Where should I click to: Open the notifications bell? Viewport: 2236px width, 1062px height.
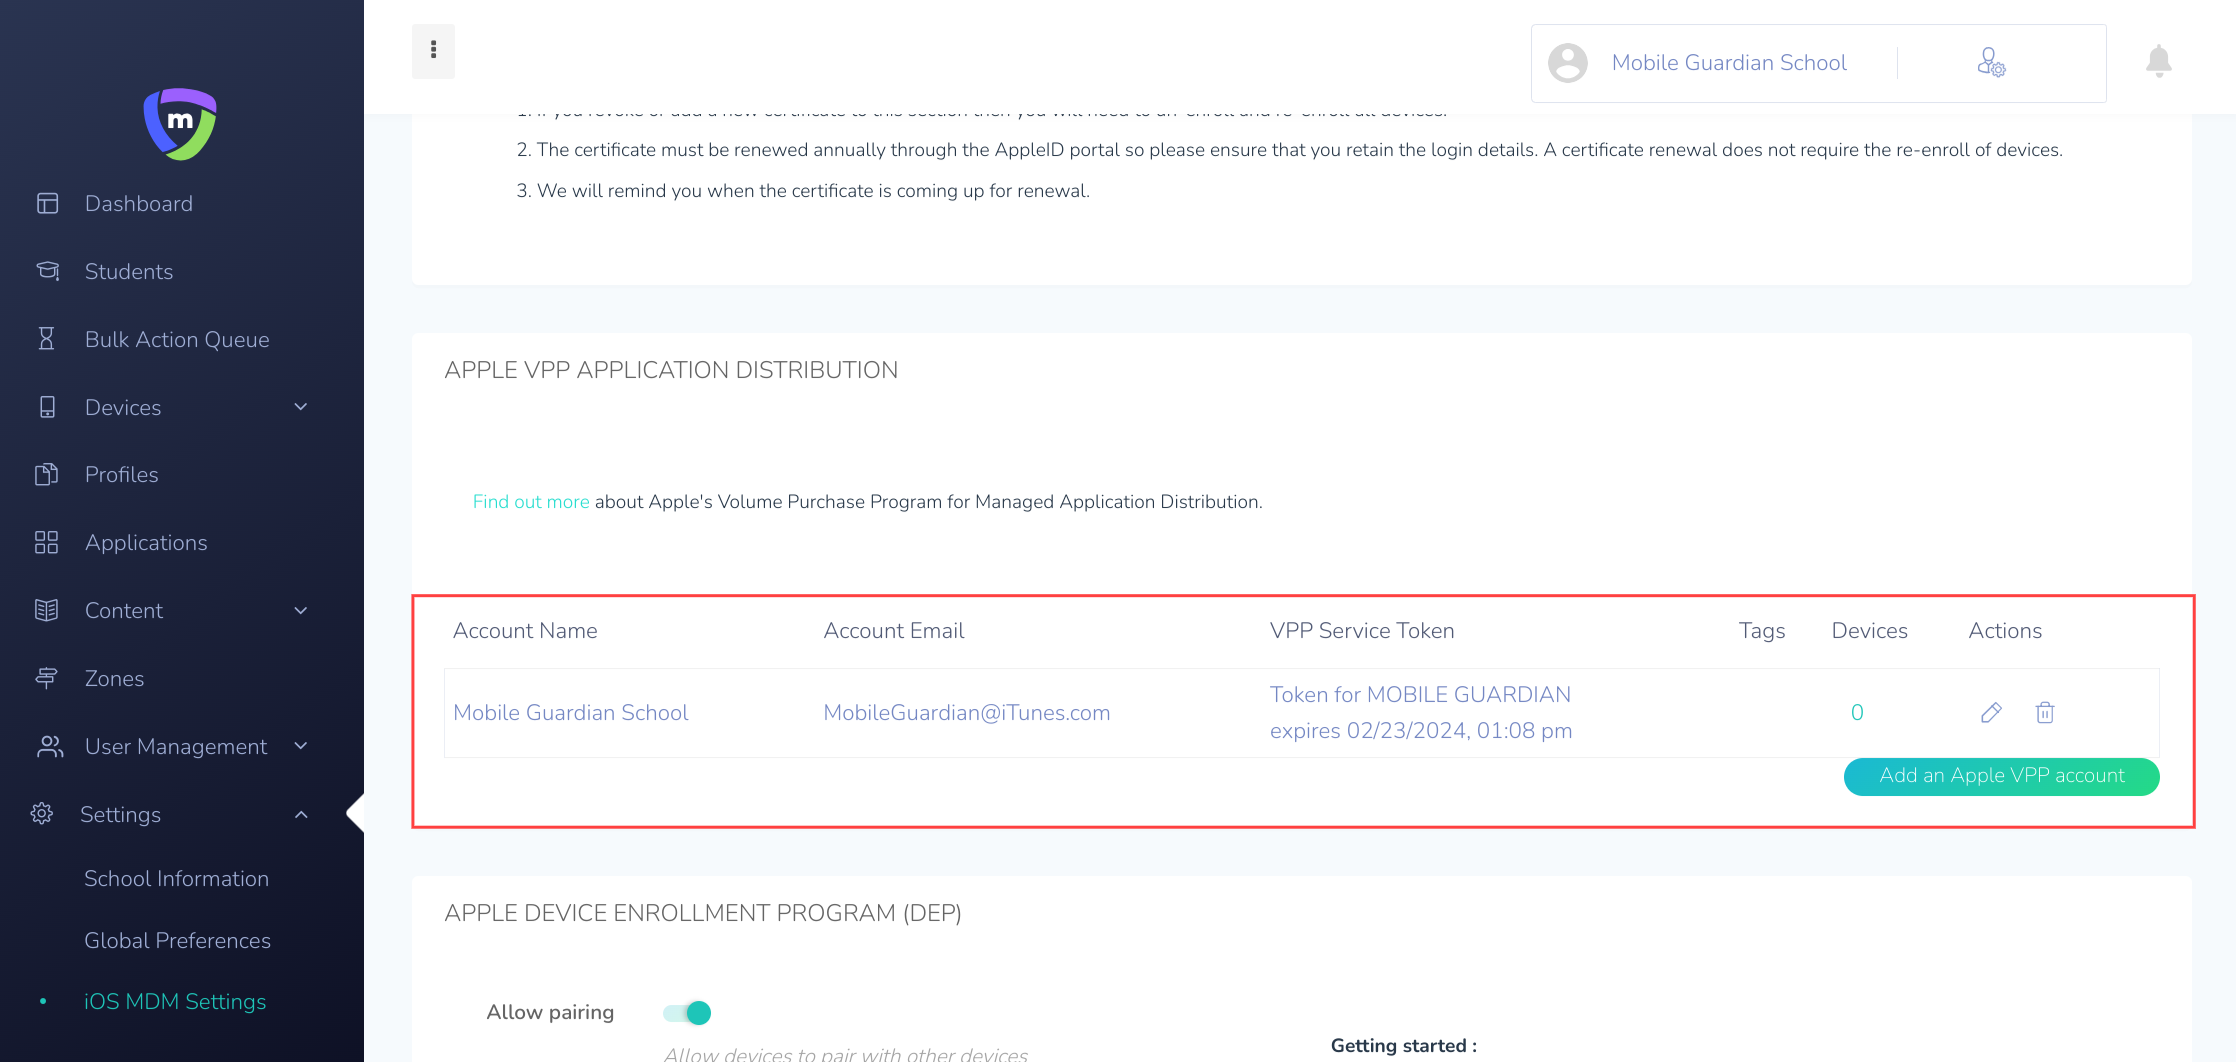[x=2159, y=62]
